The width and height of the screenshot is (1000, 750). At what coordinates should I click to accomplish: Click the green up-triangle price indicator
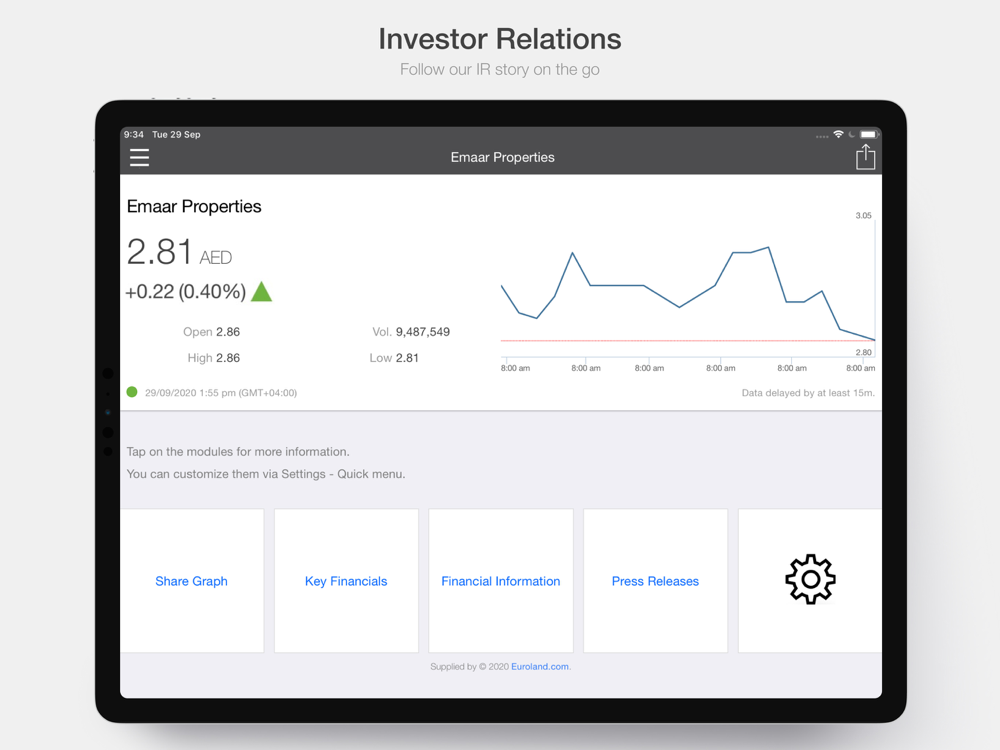[x=261, y=291]
